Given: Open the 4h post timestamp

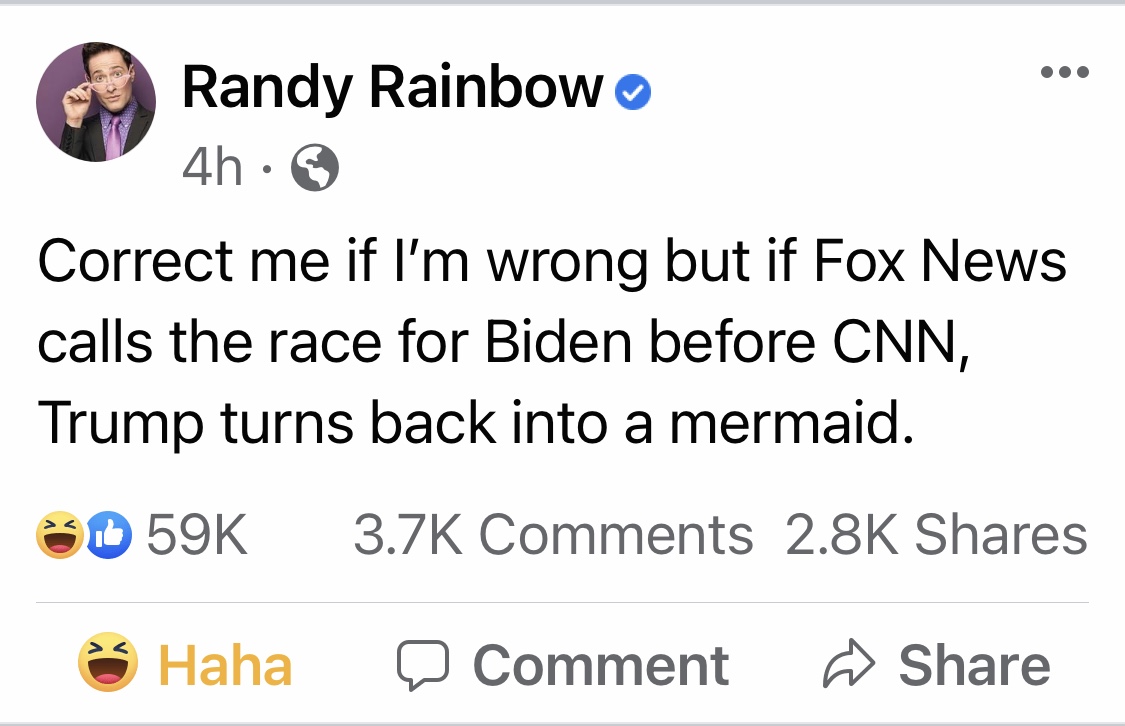Looking at the screenshot, I should coord(212,168).
